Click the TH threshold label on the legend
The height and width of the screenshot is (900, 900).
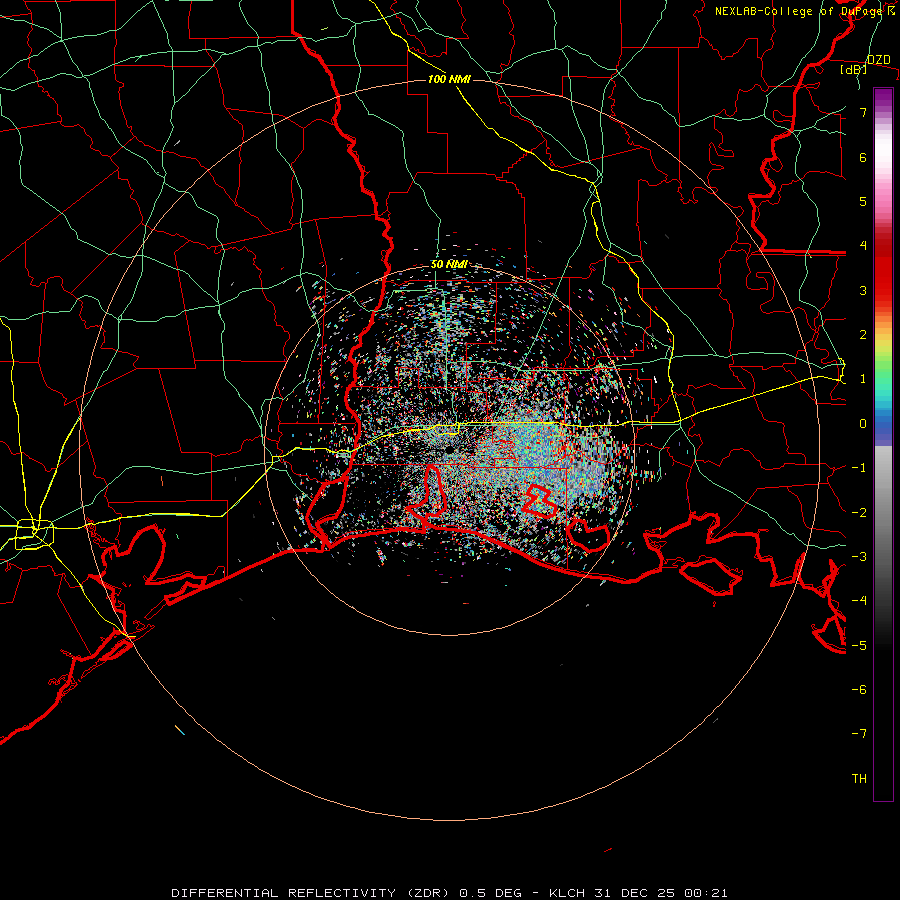click(x=859, y=778)
